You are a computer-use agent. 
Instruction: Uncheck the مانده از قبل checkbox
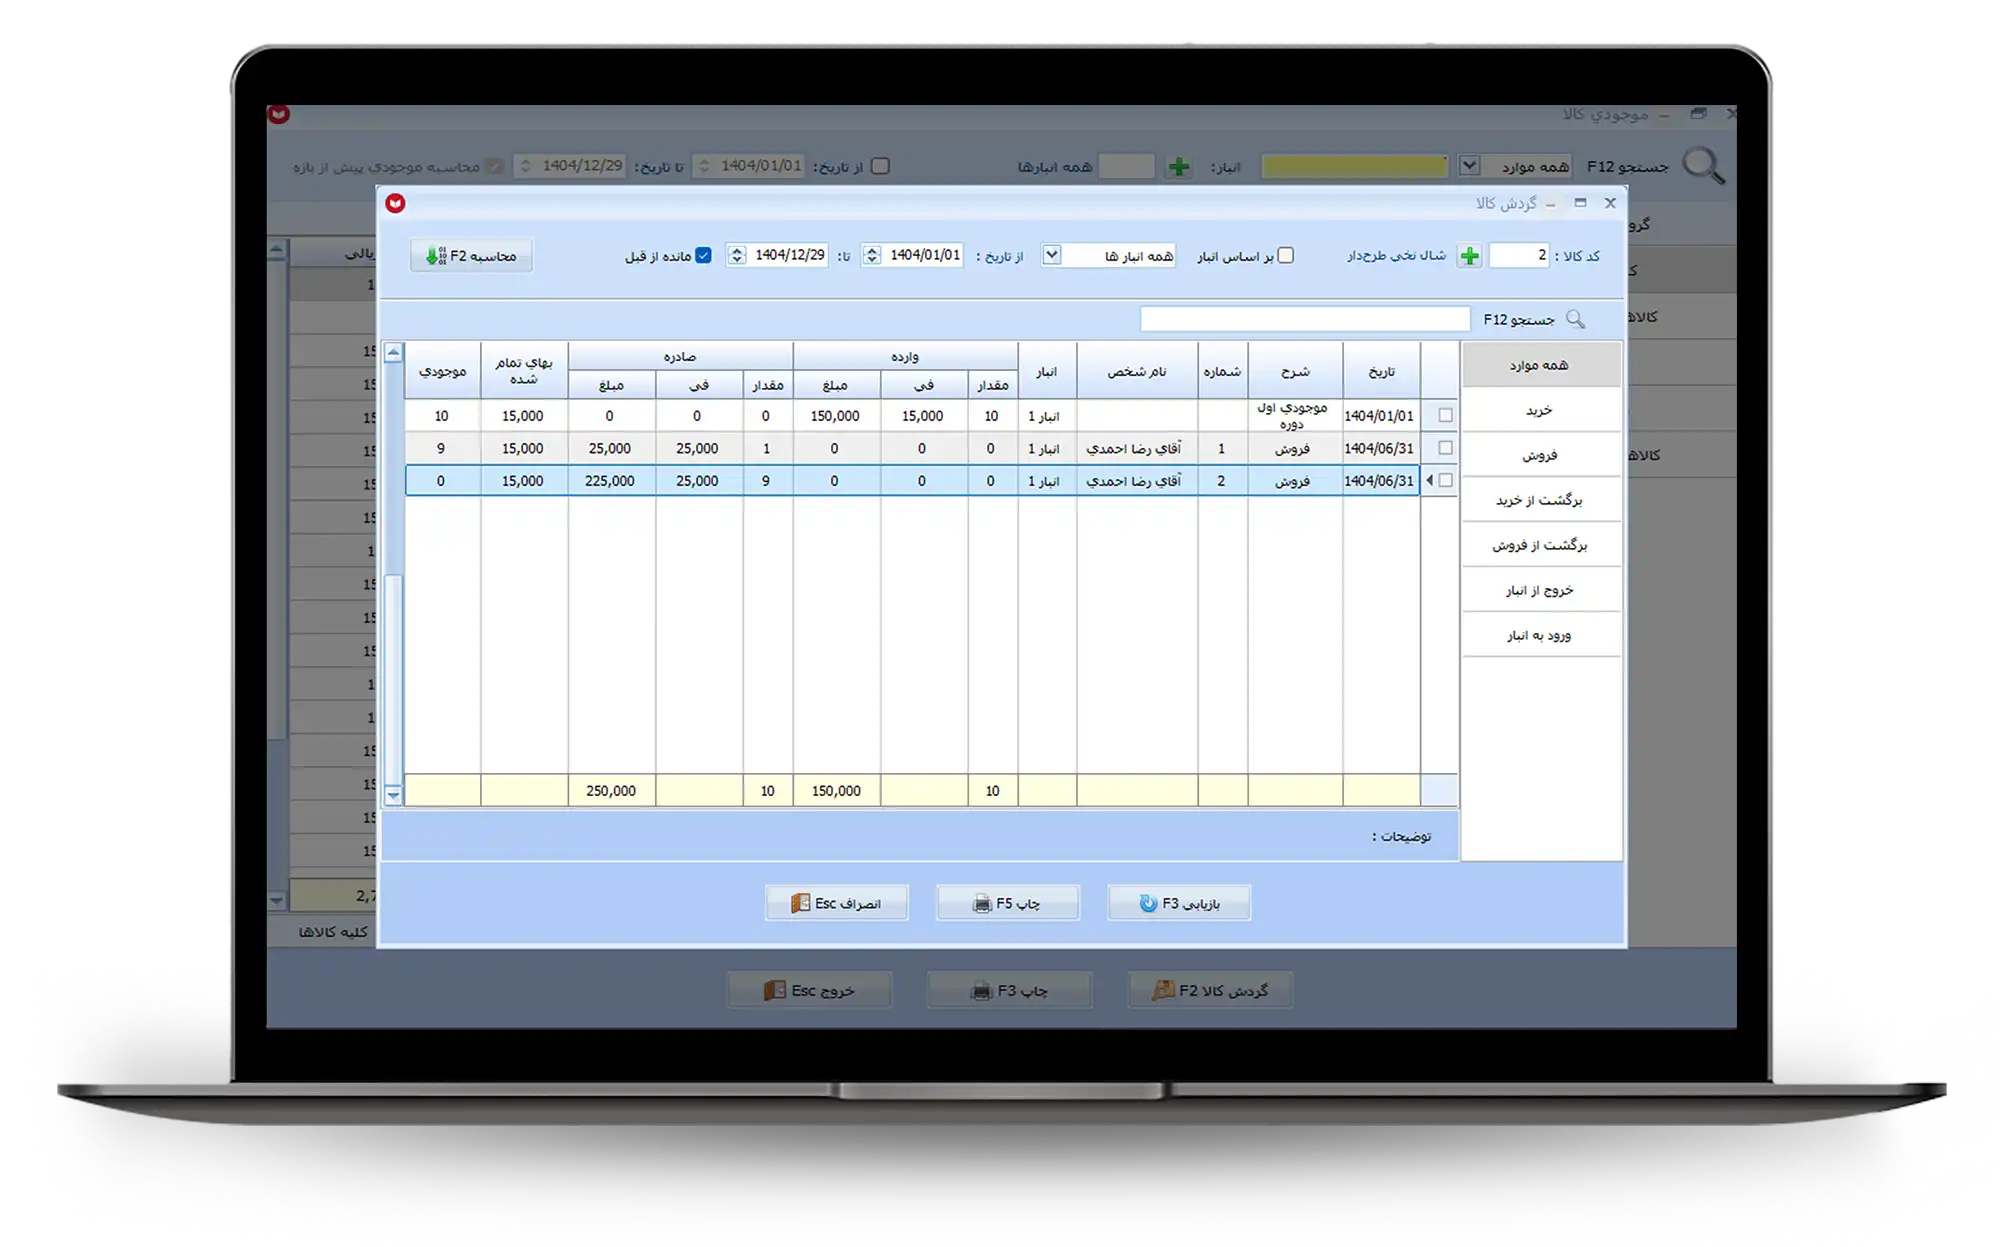(704, 256)
